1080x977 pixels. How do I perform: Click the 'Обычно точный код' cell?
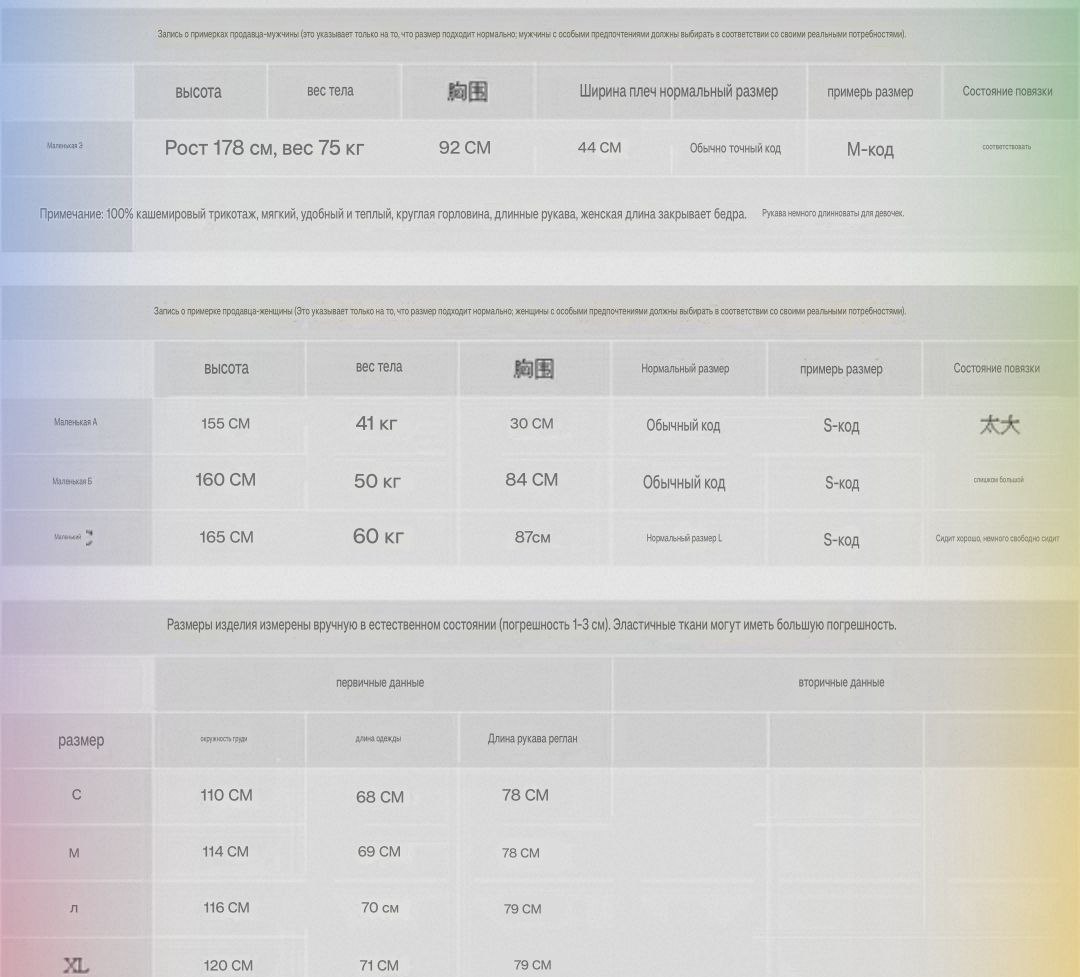coord(735,149)
